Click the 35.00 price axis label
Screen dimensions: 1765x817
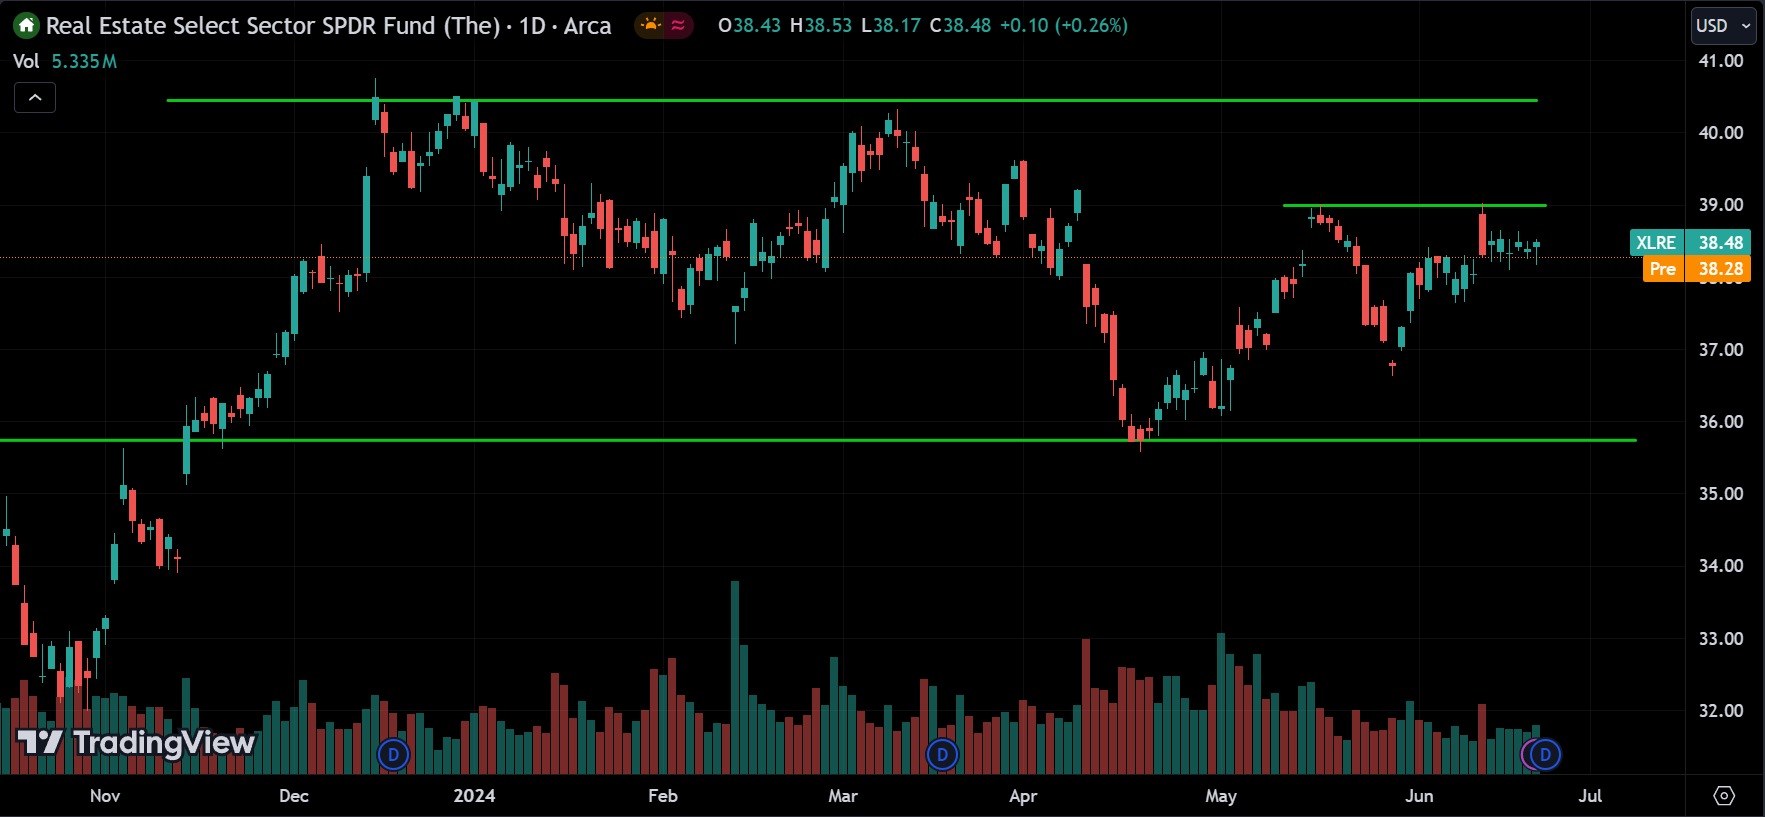point(1721,494)
